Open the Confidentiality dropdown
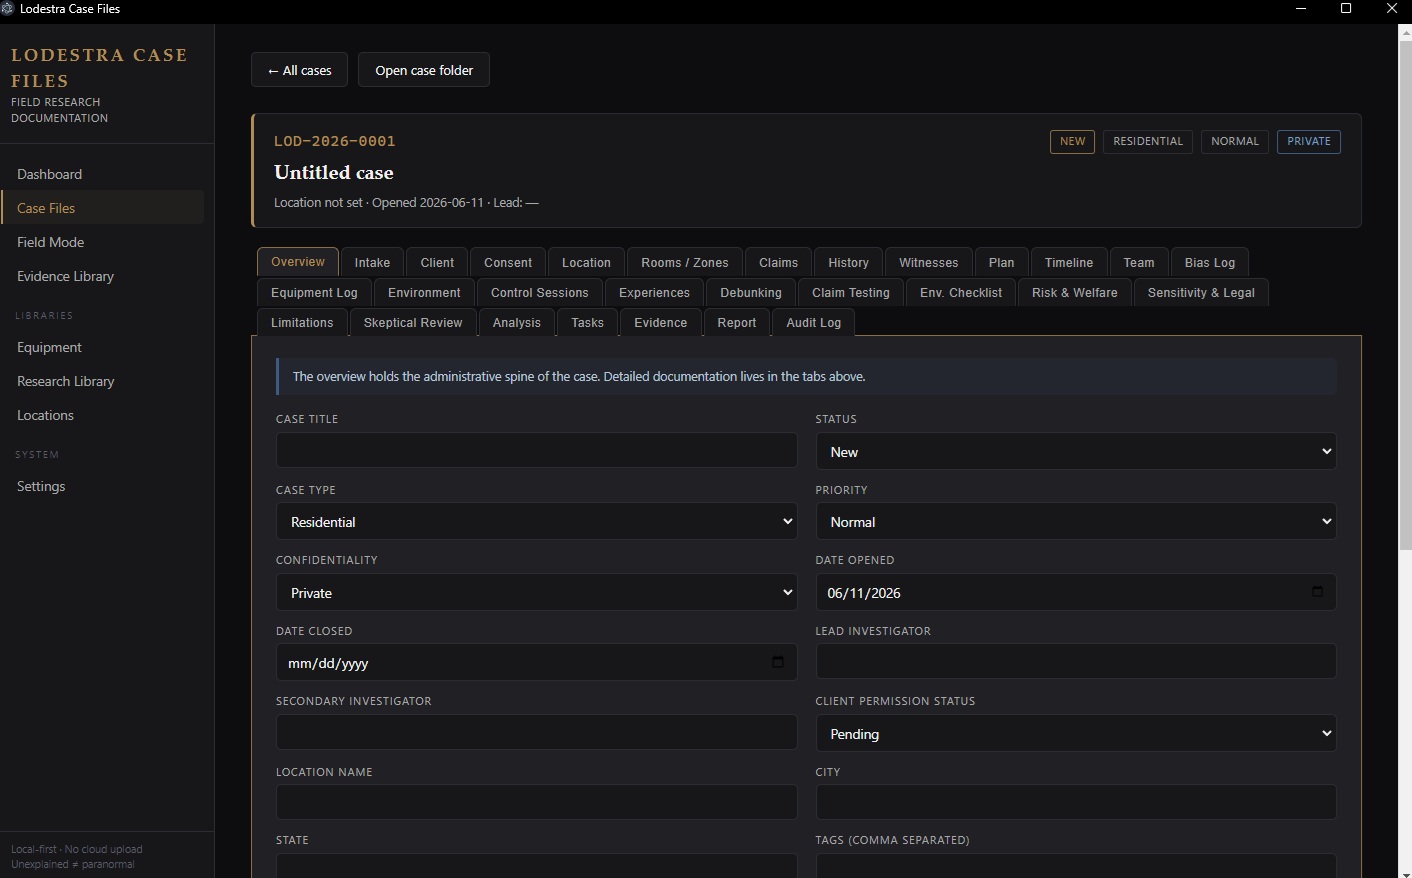 537,592
